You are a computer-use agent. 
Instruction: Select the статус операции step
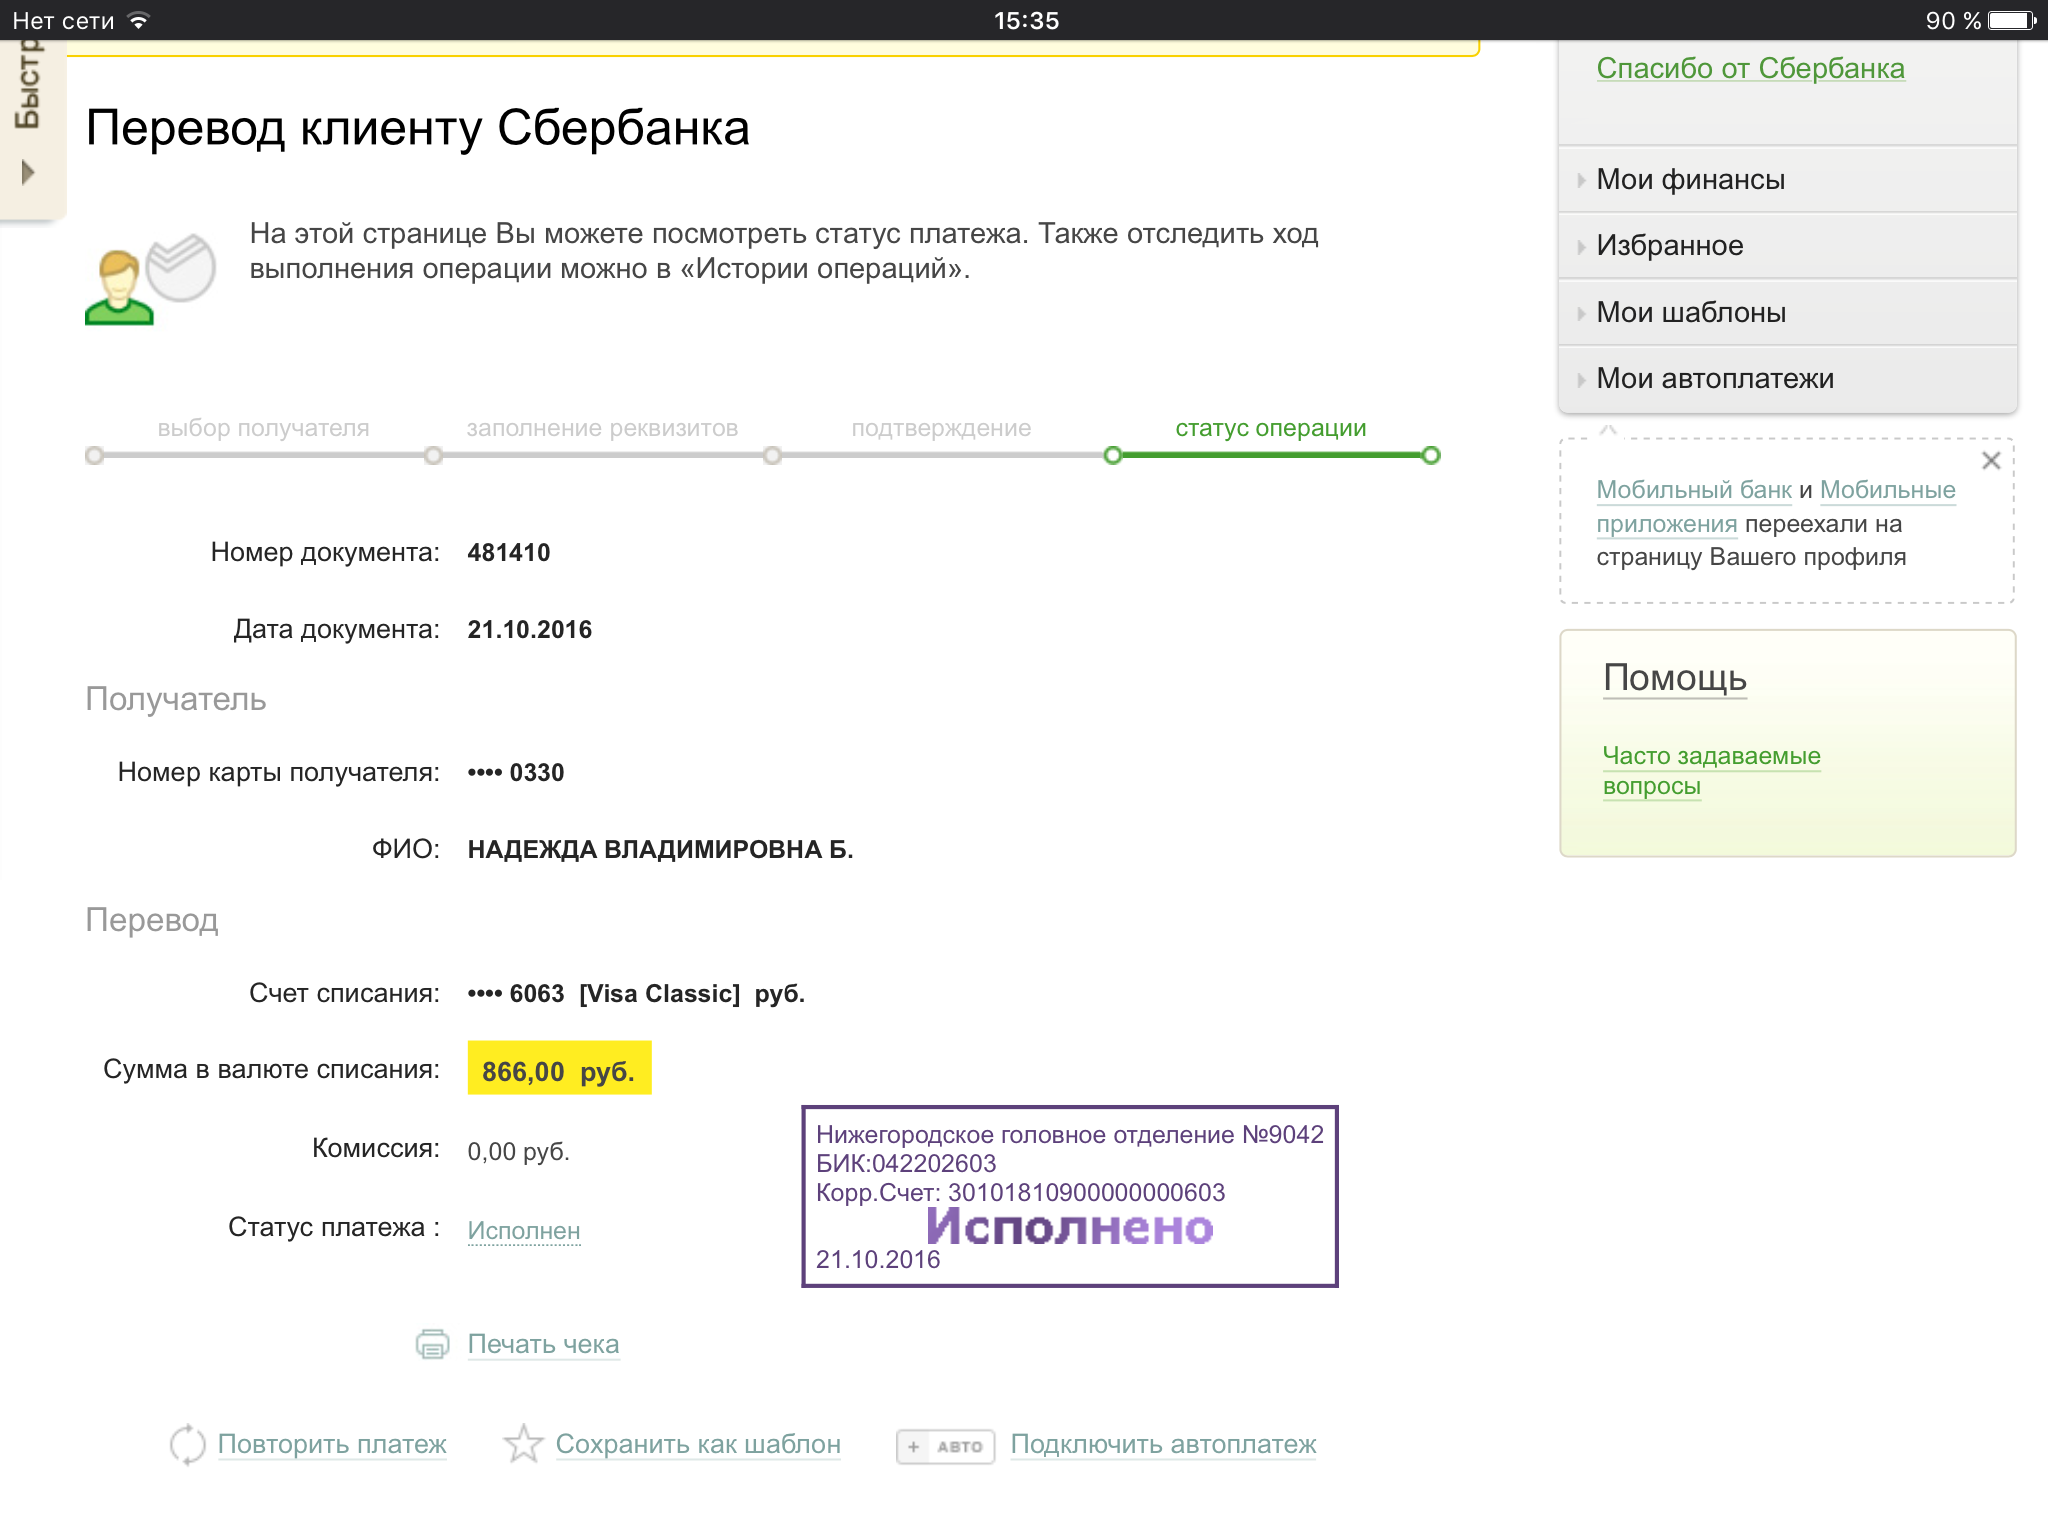1270,429
